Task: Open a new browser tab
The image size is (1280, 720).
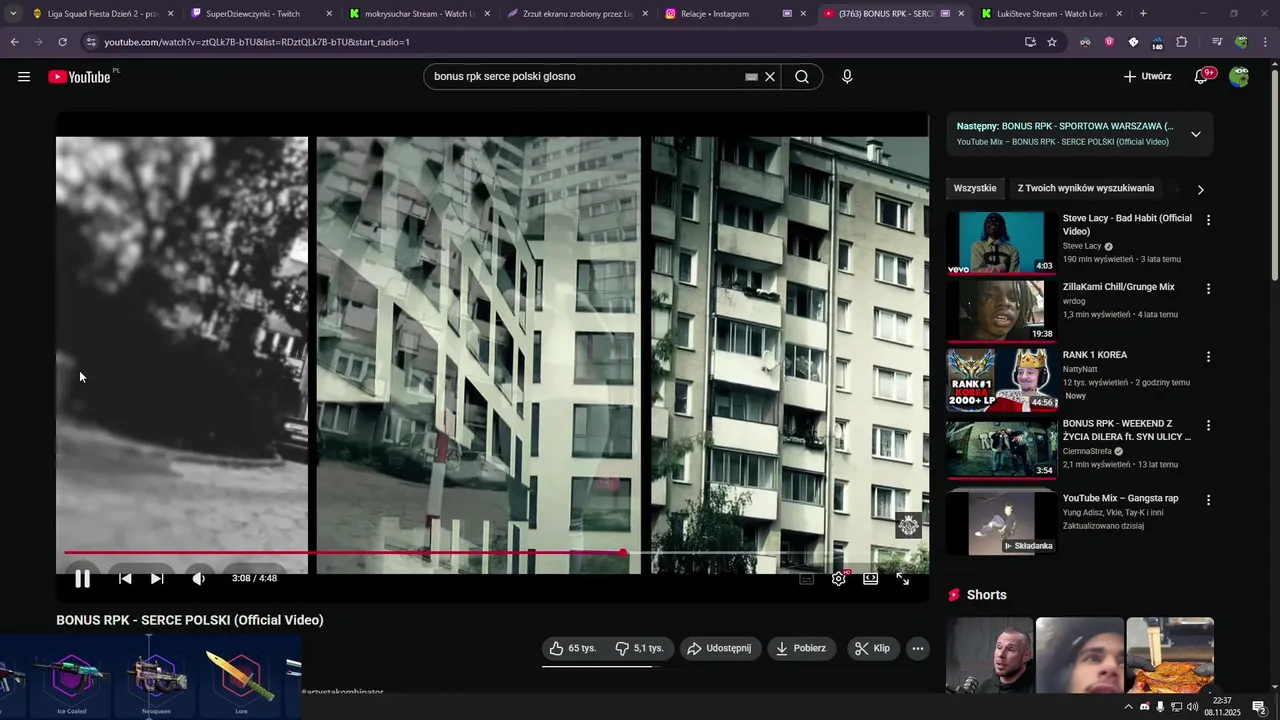Action: [x=1143, y=14]
